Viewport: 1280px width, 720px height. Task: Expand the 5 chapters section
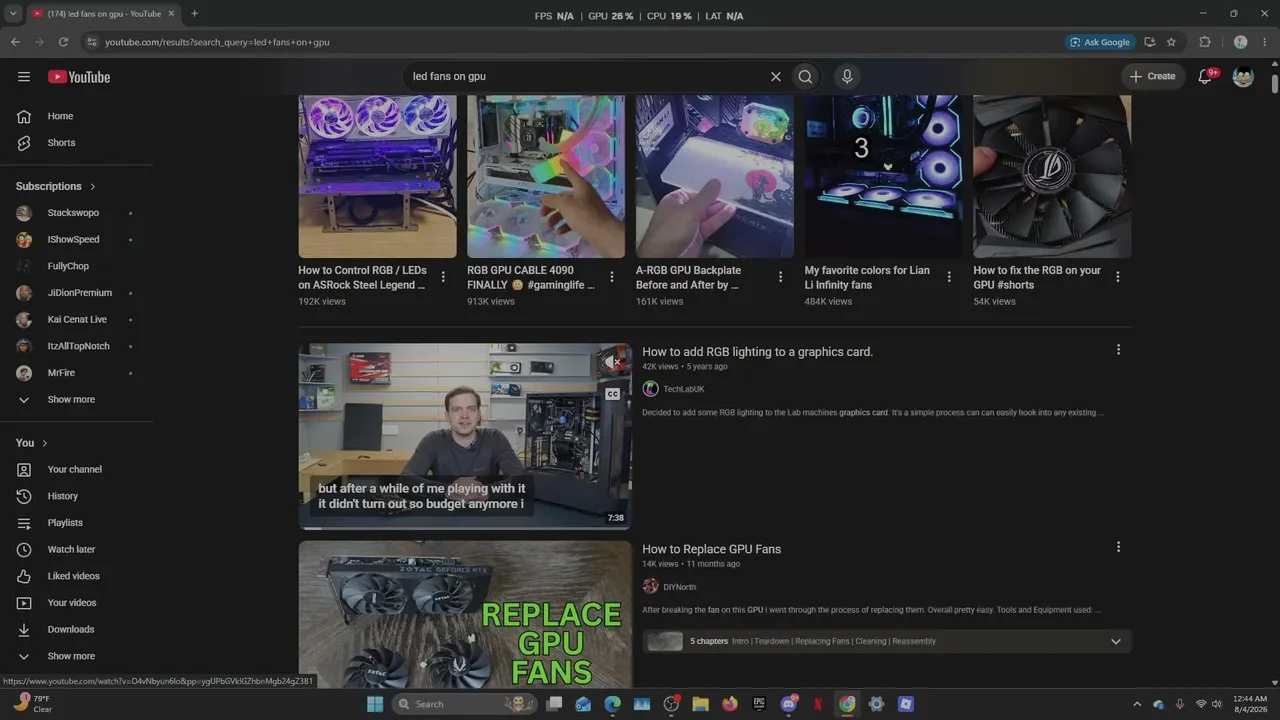pyautogui.click(x=1116, y=641)
